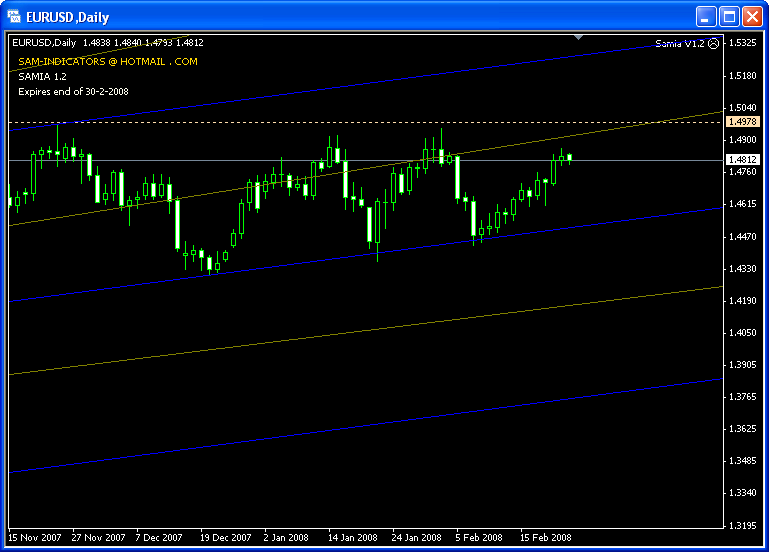Click the 1.3195 price scale value
The height and width of the screenshot is (552, 769).
tap(743, 526)
